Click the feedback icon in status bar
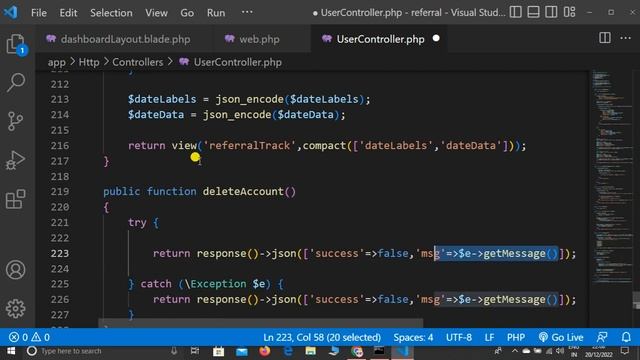 (602, 337)
